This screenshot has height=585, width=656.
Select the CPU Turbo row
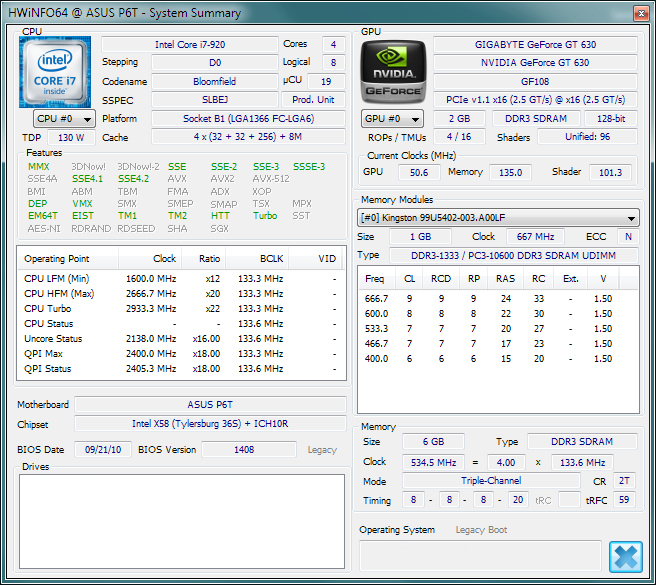pyautogui.click(x=181, y=309)
